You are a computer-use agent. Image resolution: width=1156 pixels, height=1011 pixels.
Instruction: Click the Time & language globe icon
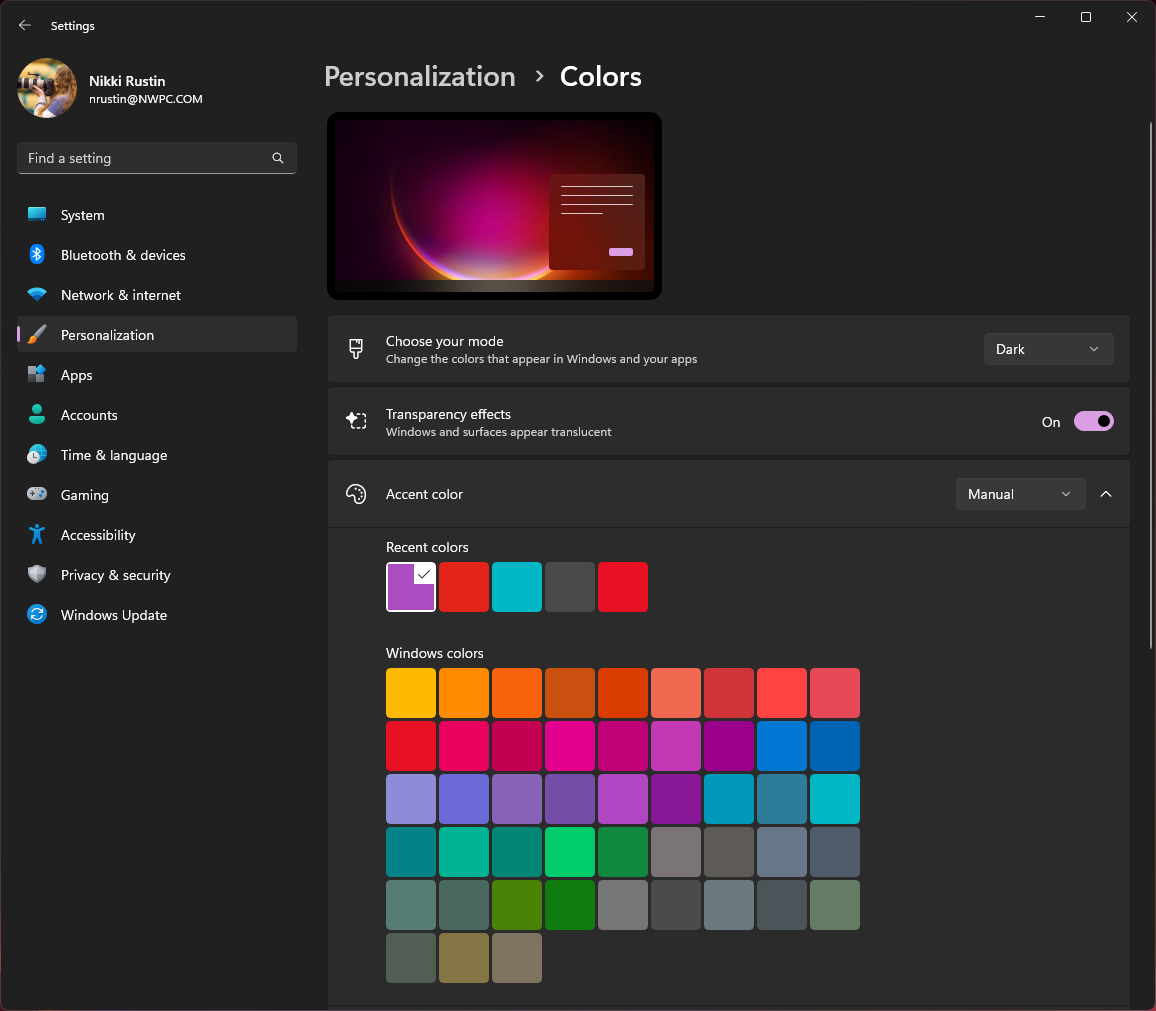pyautogui.click(x=37, y=454)
